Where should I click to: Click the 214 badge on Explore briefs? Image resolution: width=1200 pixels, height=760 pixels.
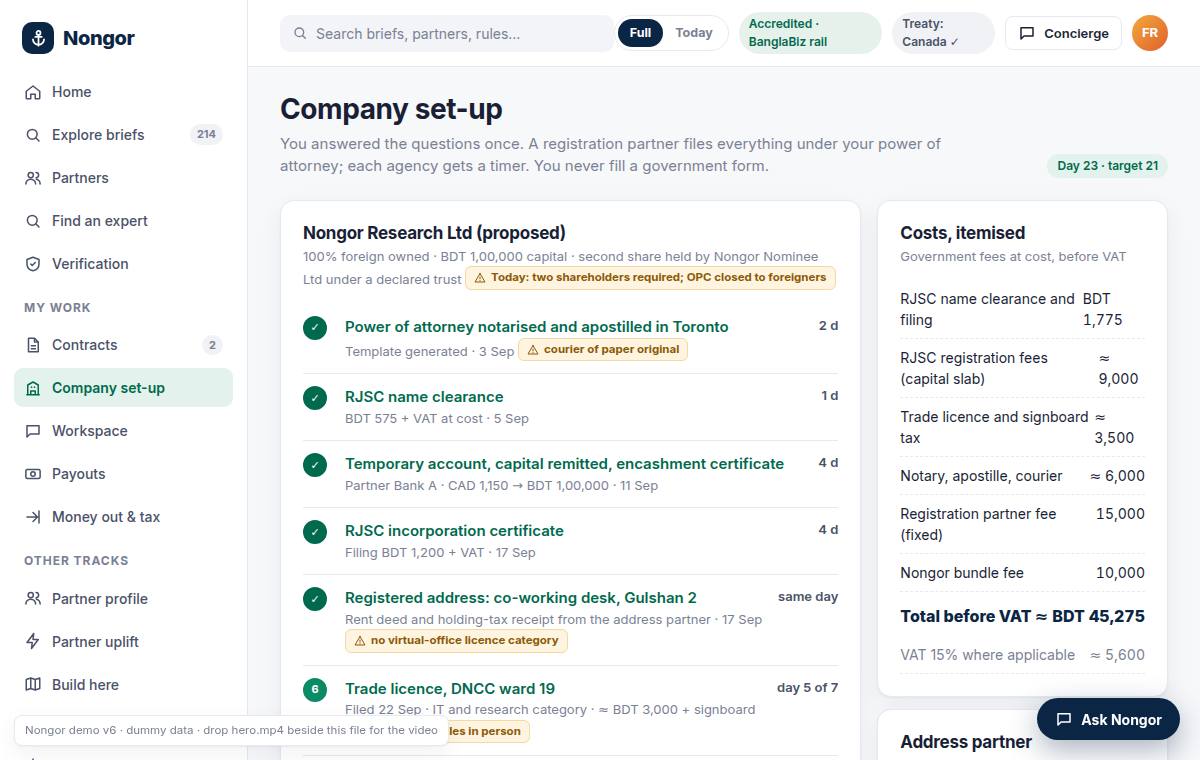point(206,134)
